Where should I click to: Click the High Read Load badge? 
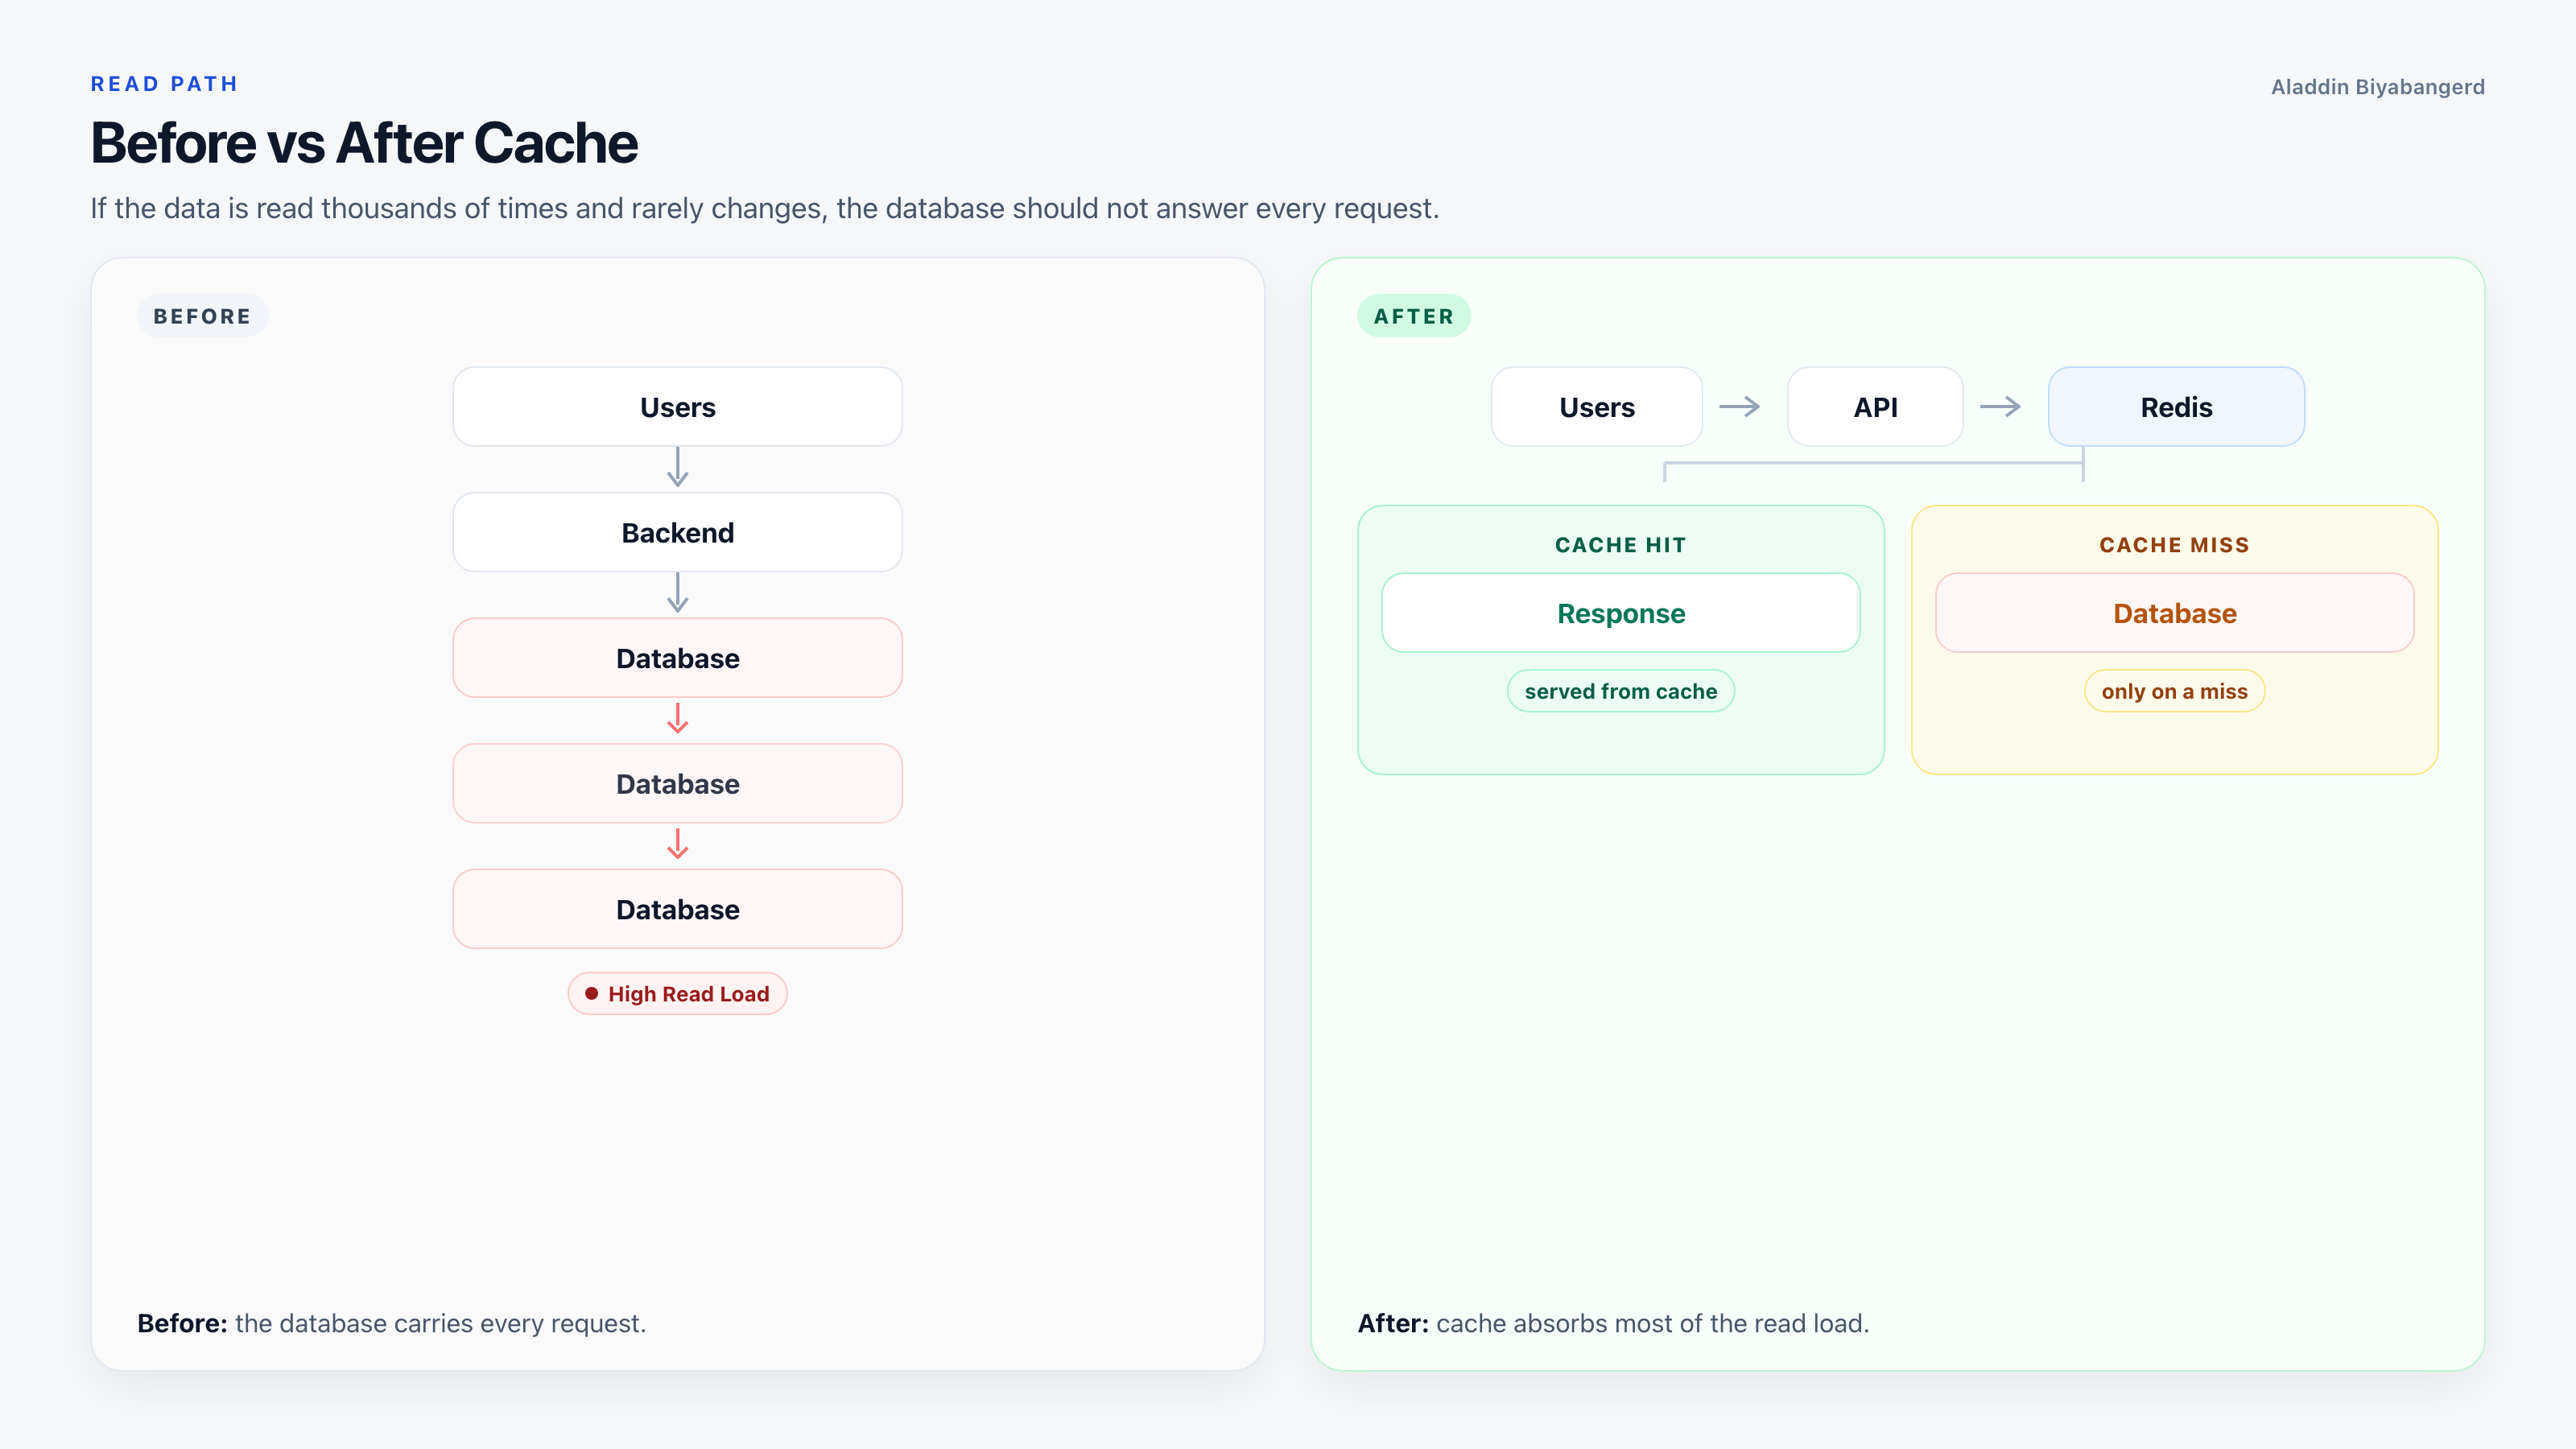(x=678, y=993)
